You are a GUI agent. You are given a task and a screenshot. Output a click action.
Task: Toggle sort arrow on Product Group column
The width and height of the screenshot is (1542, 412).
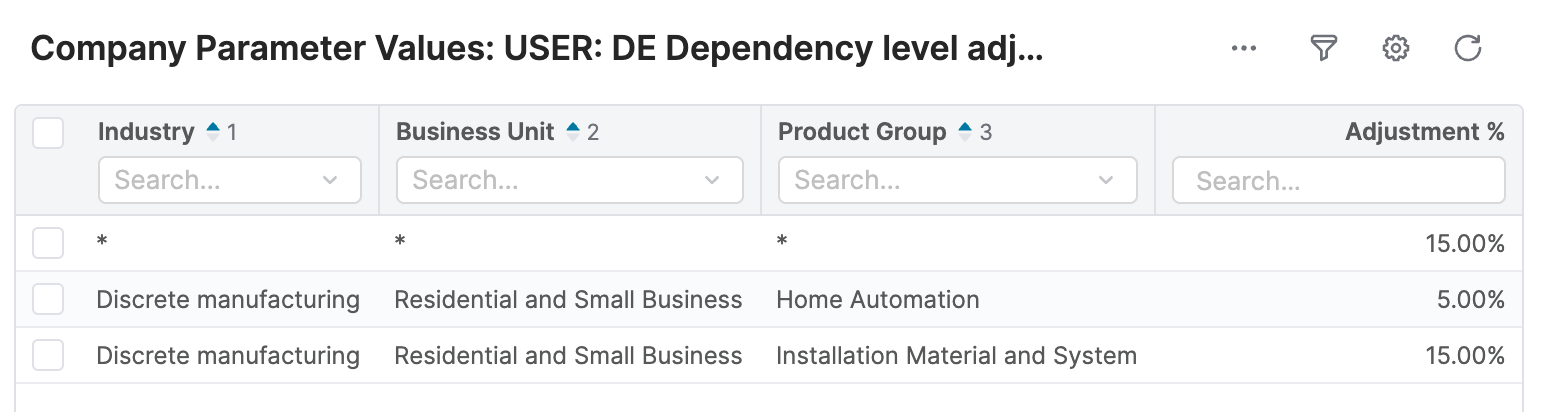pos(965,132)
